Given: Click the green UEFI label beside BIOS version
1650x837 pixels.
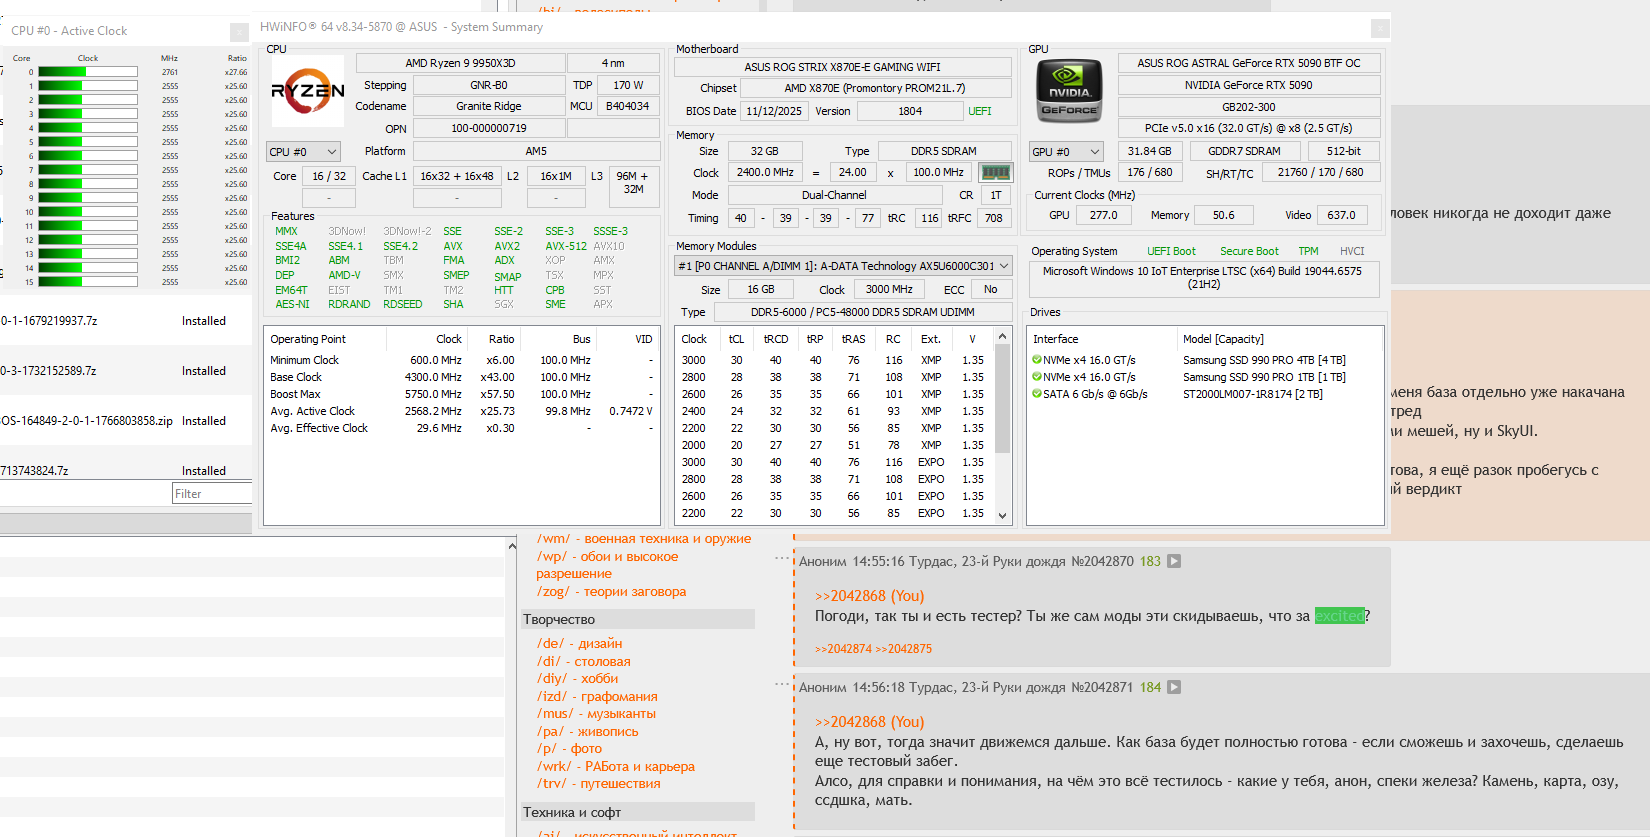Looking at the screenshot, I should pos(980,111).
